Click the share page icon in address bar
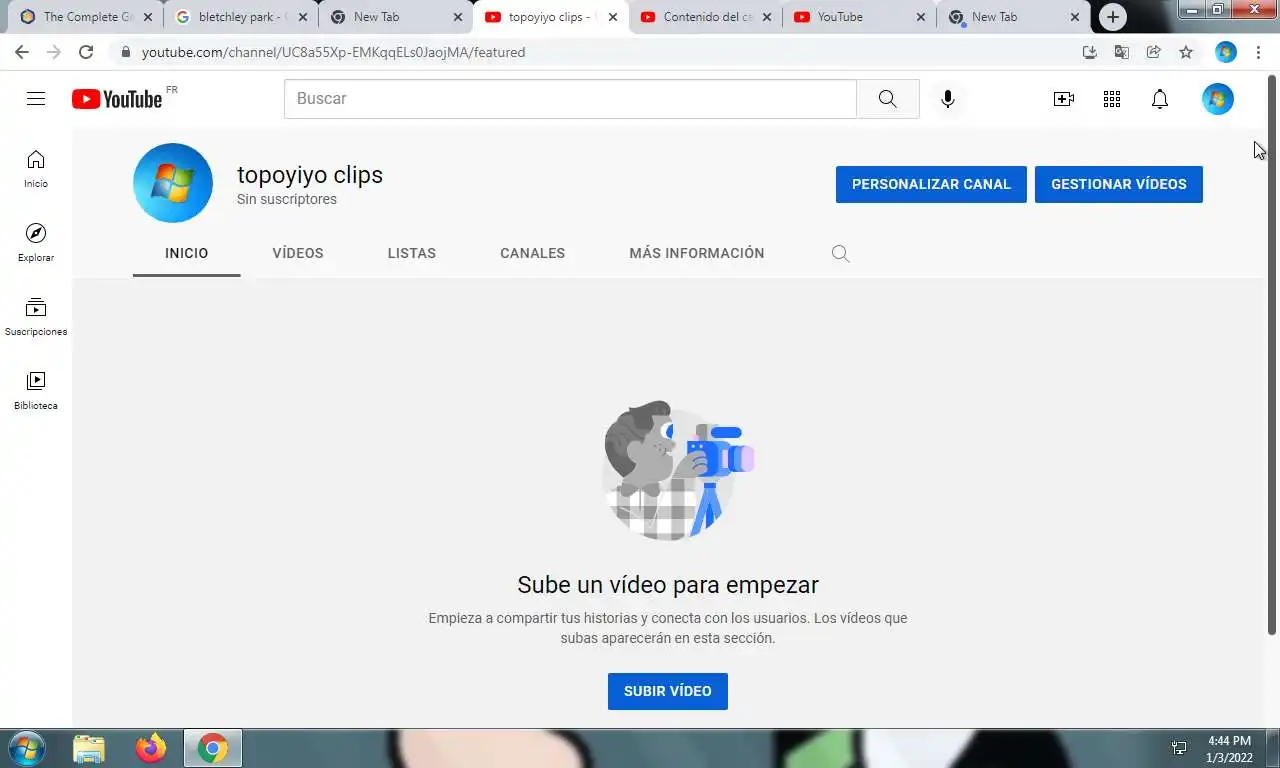Screen dimensions: 1280x768 tap(1154, 52)
